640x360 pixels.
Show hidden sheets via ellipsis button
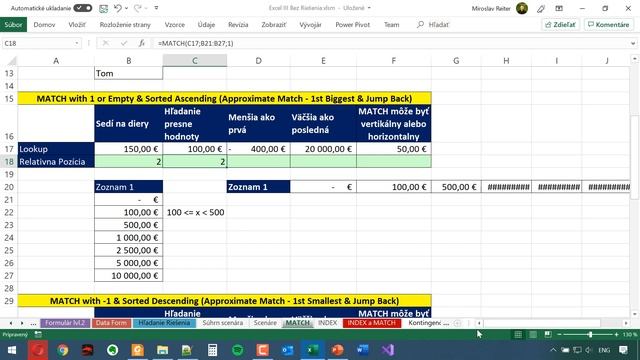pos(33,323)
